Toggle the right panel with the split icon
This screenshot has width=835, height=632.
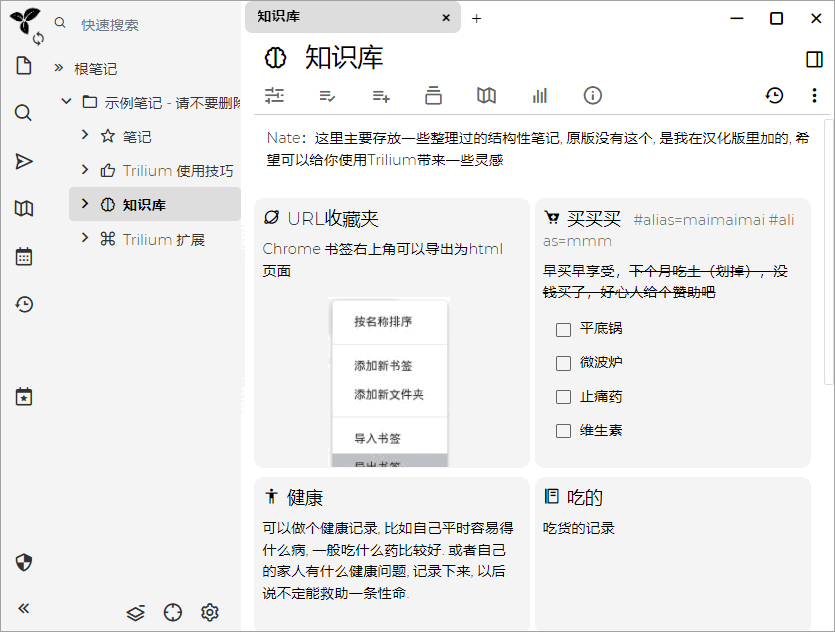click(x=813, y=59)
